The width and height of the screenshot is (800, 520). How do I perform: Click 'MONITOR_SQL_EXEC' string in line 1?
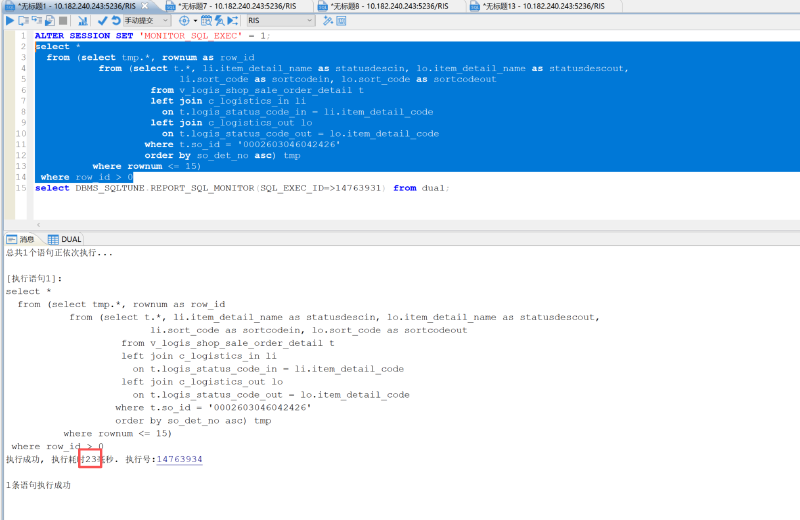pyautogui.click(x=191, y=36)
